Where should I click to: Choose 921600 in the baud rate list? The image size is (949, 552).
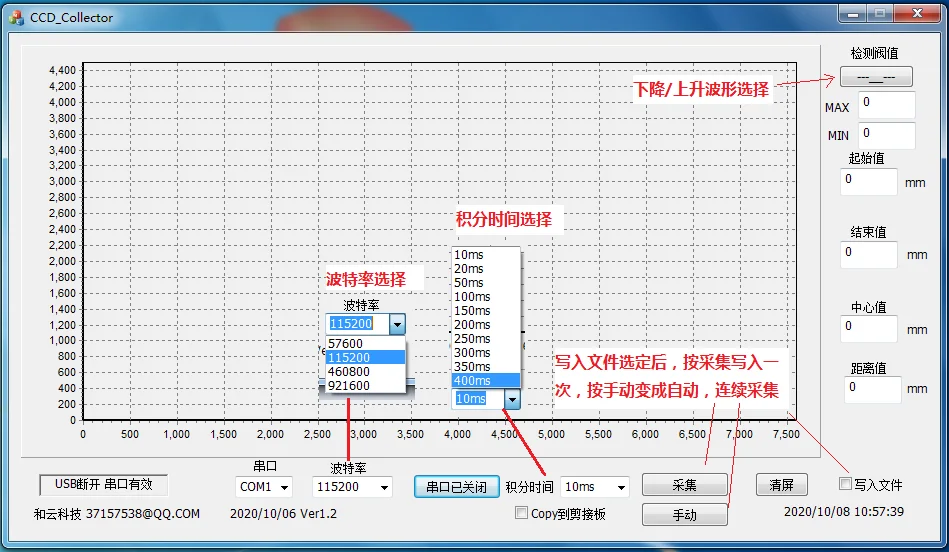[366, 386]
